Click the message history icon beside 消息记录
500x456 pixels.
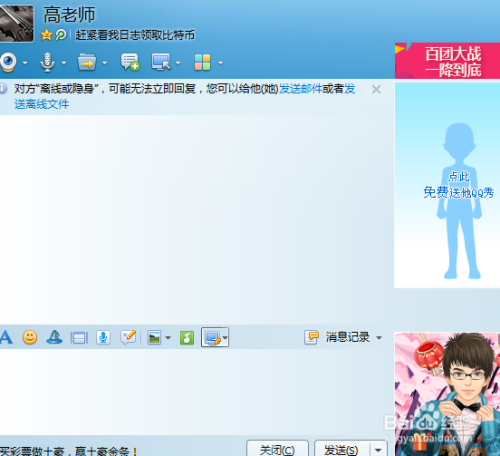[x=311, y=337]
